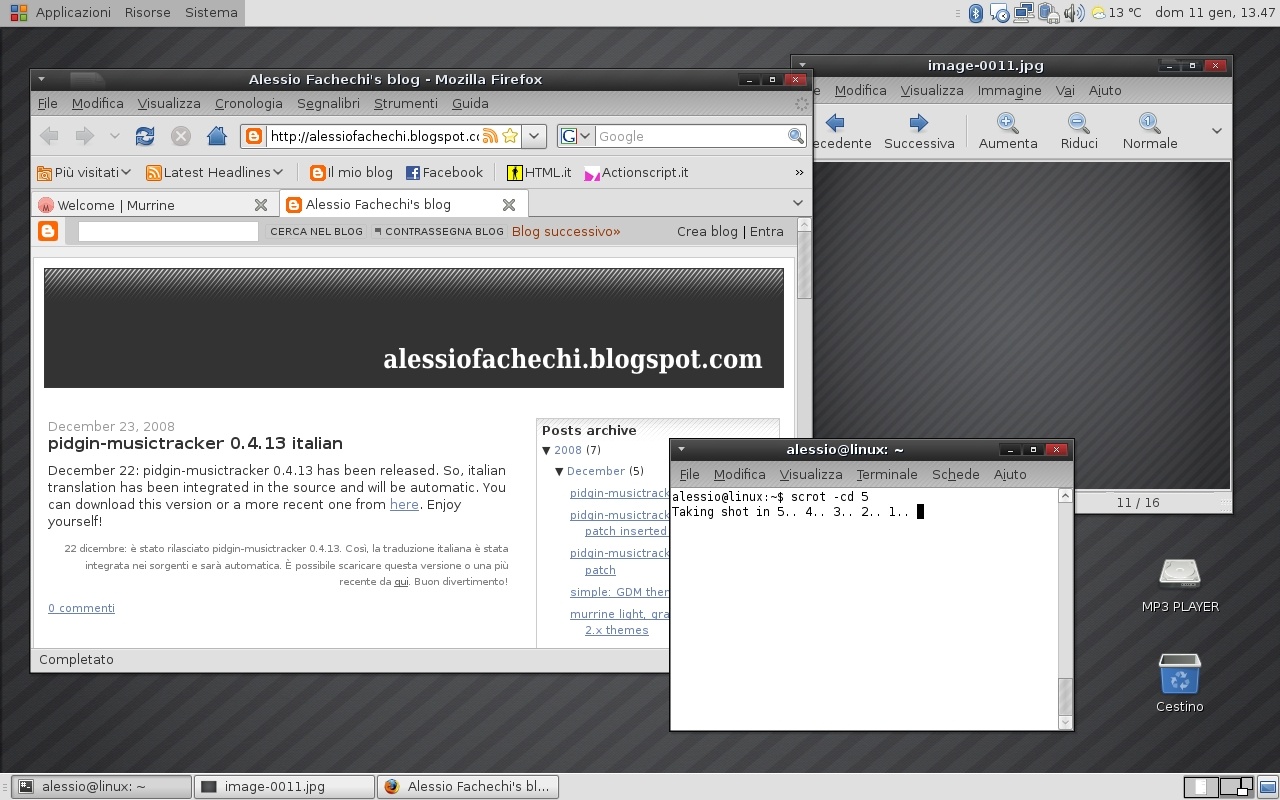Open list all tabs dropdown

point(797,203)
